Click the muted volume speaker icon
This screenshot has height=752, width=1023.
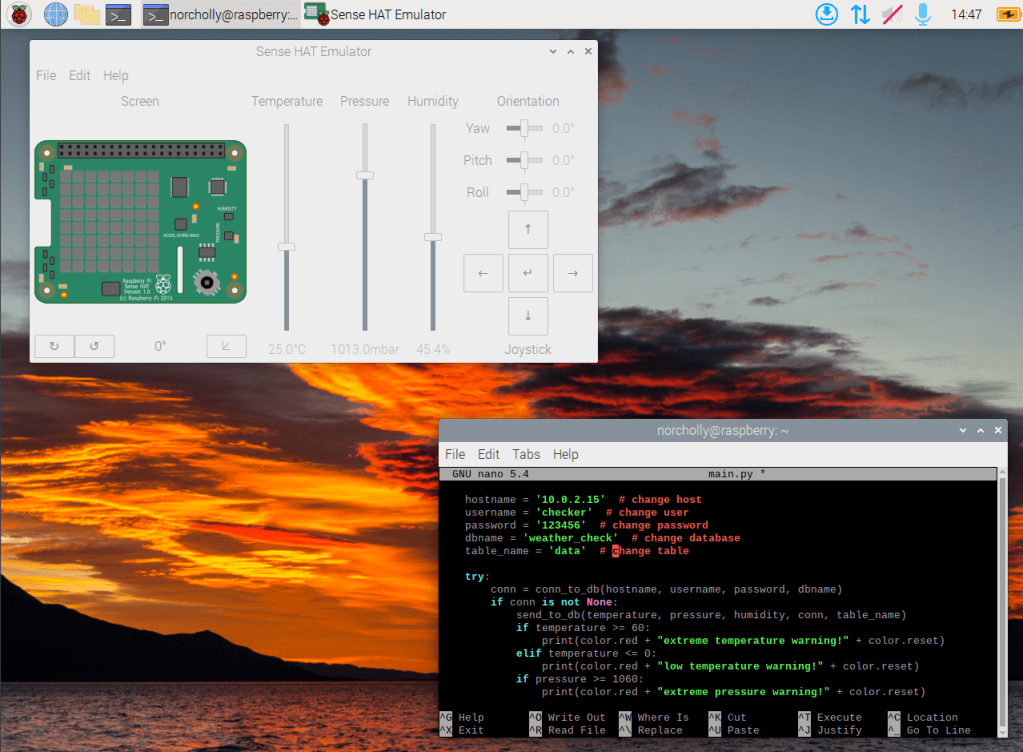click(891, 14)
